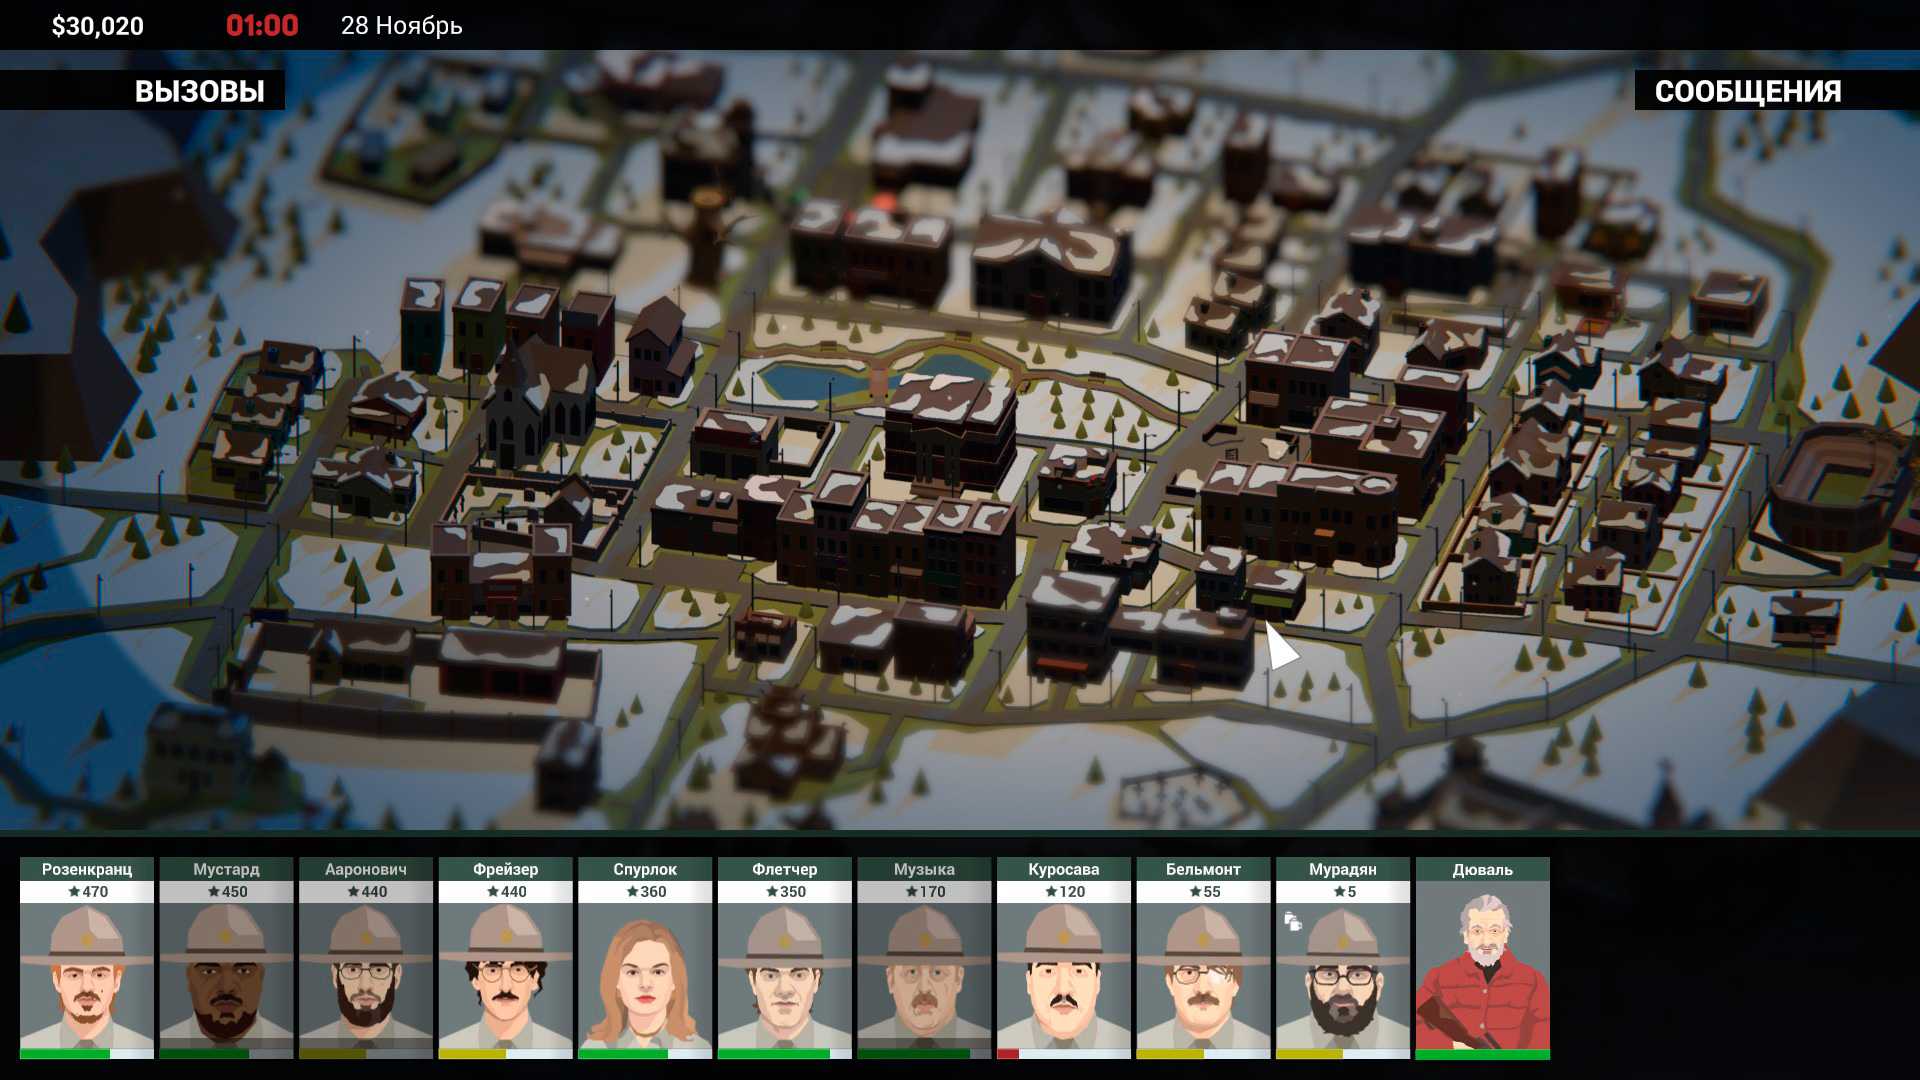Click the red 01:00 clock

click(262, 26)
